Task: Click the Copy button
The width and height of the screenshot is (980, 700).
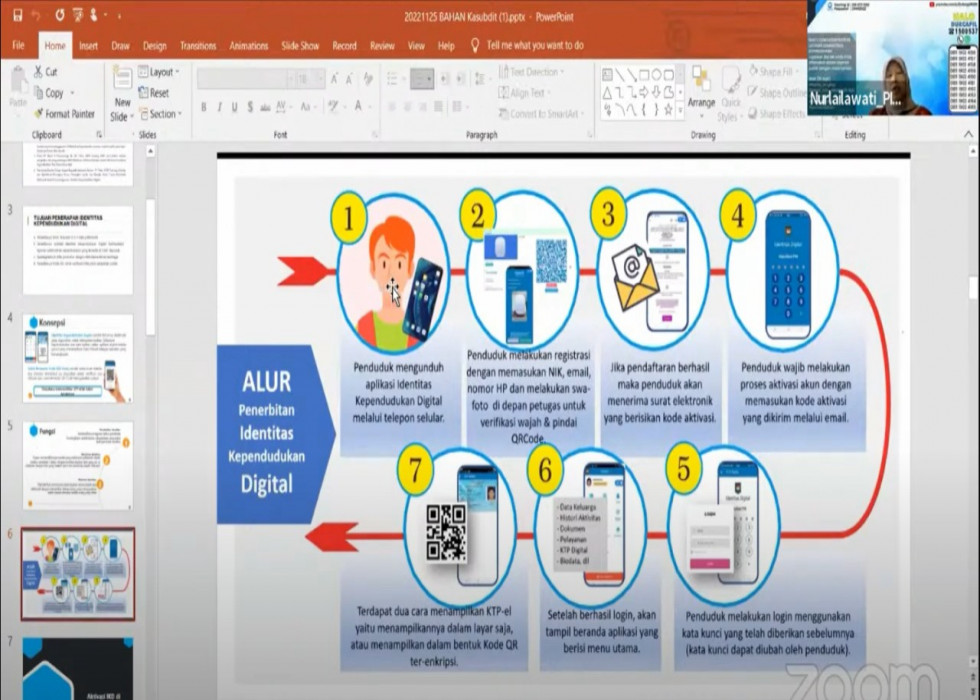Action: pos(53,93)
